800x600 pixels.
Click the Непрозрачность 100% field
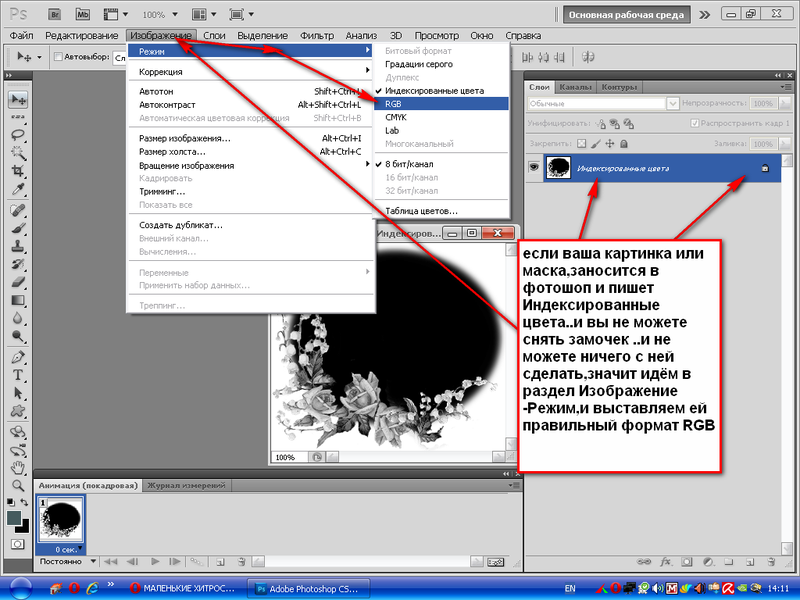click(763, 104)
